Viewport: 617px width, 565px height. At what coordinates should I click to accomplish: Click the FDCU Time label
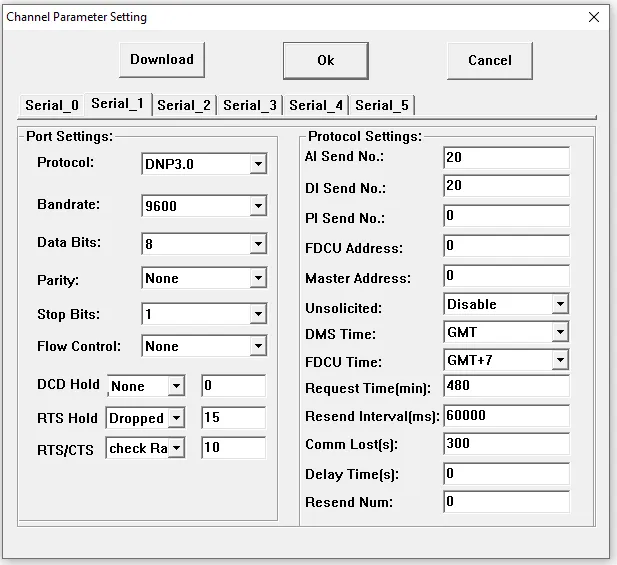(344, 362)
